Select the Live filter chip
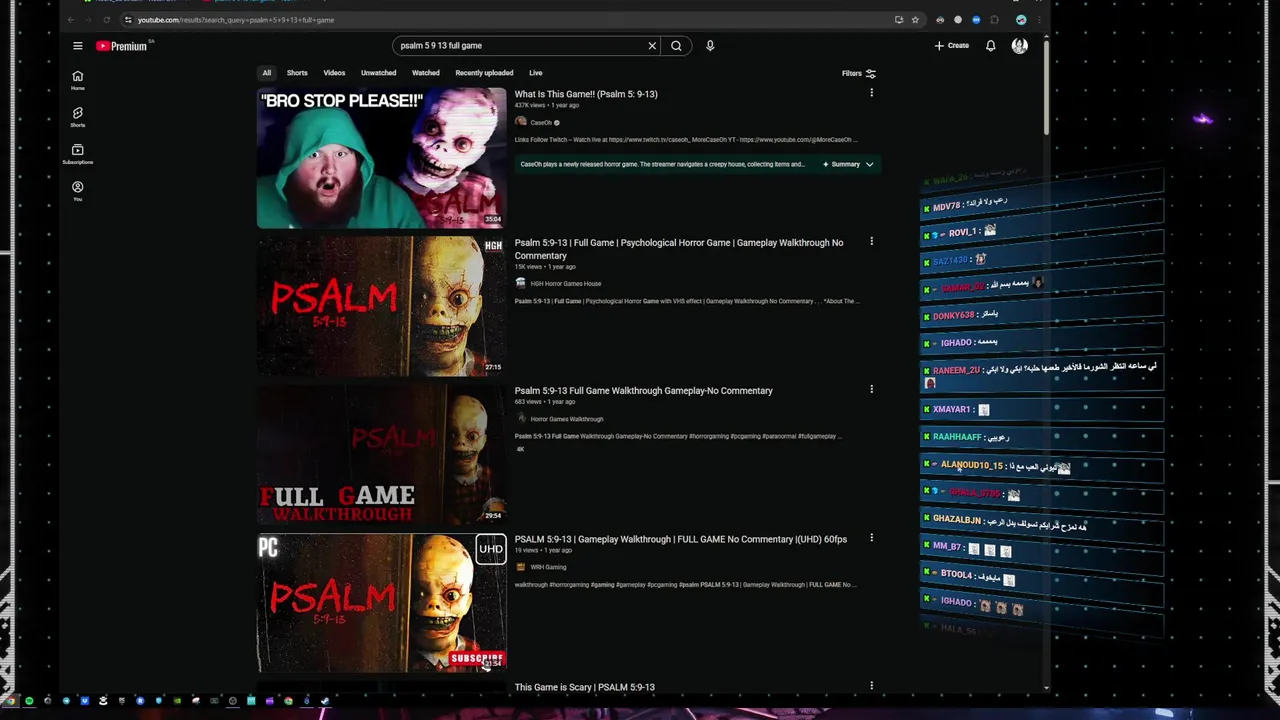This screenshot has height=720, width=1280. [535, 73]
